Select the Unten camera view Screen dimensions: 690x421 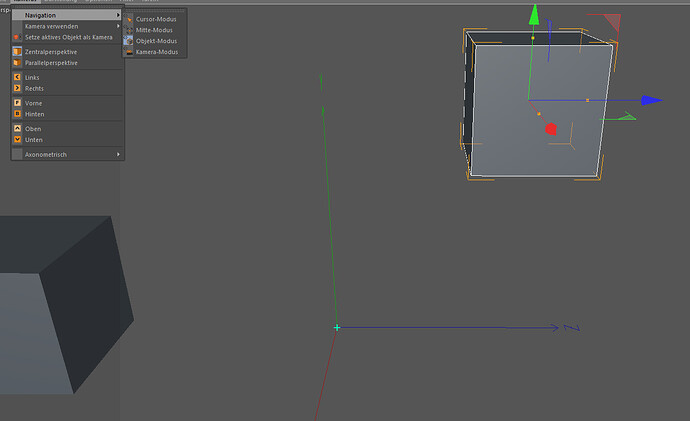66,139
